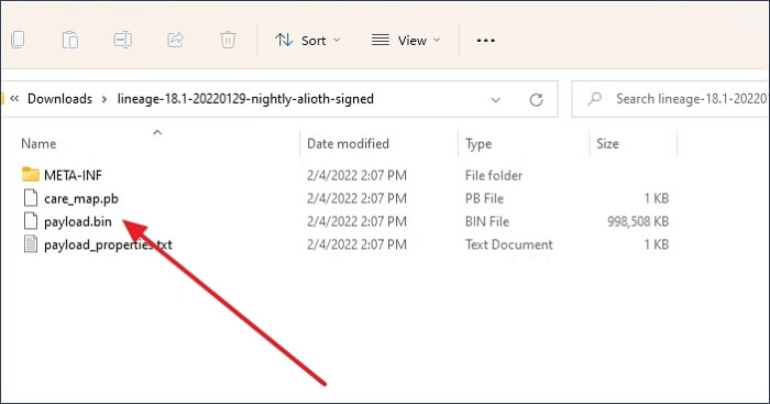Click the Rename icon in toolbar
This screenshot has height=404, width=770.
tap(123, 40)
